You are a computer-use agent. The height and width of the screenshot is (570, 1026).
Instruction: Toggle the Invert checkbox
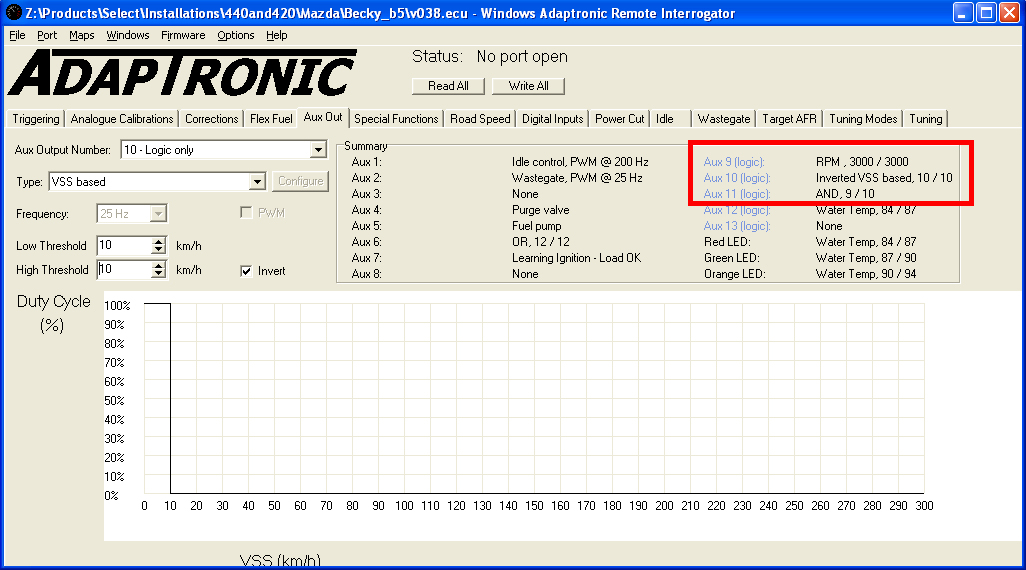pos(247,270)
